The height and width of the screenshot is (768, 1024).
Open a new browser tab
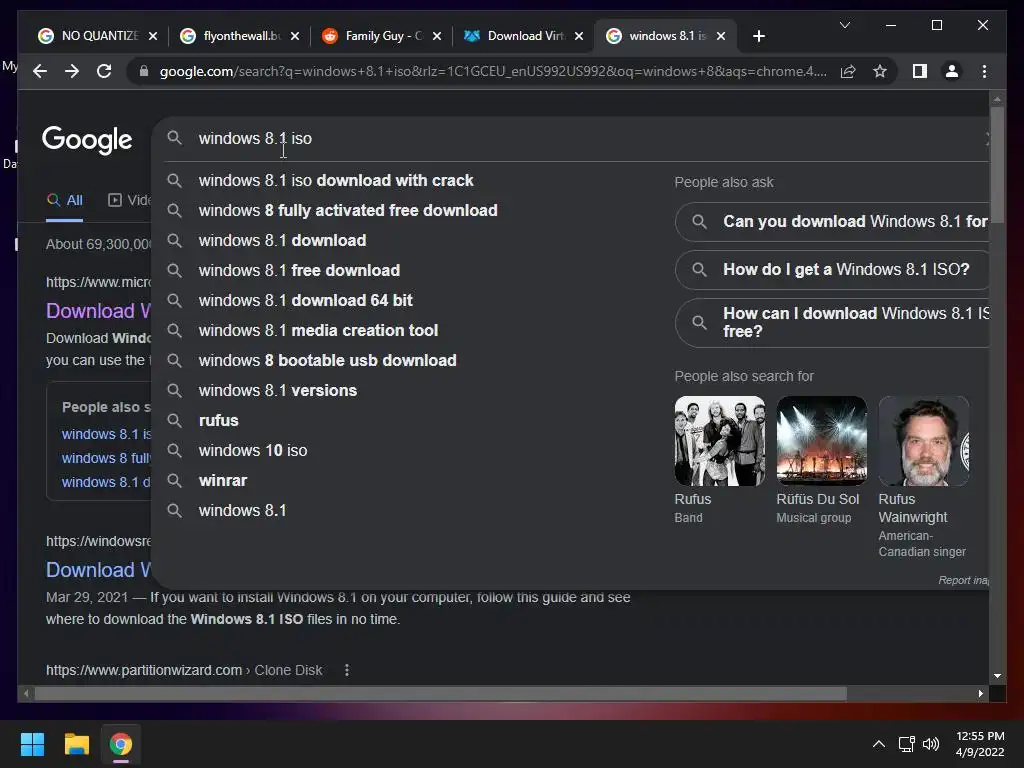tap(758, 36)
